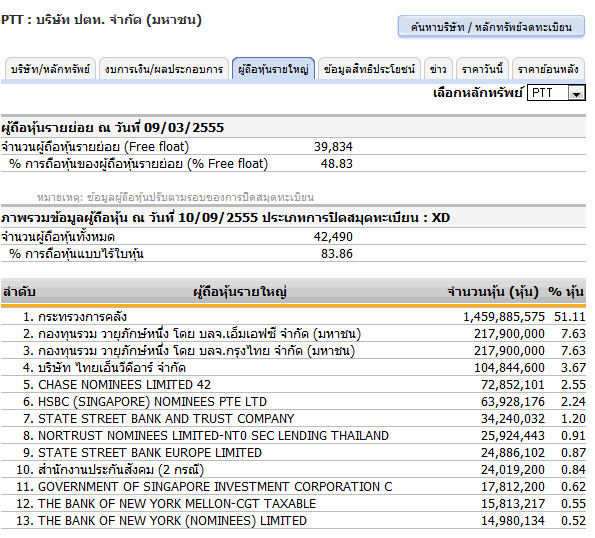595x538 pixels.
Task: Click share count 1,459,885,575
Action: 504,316
